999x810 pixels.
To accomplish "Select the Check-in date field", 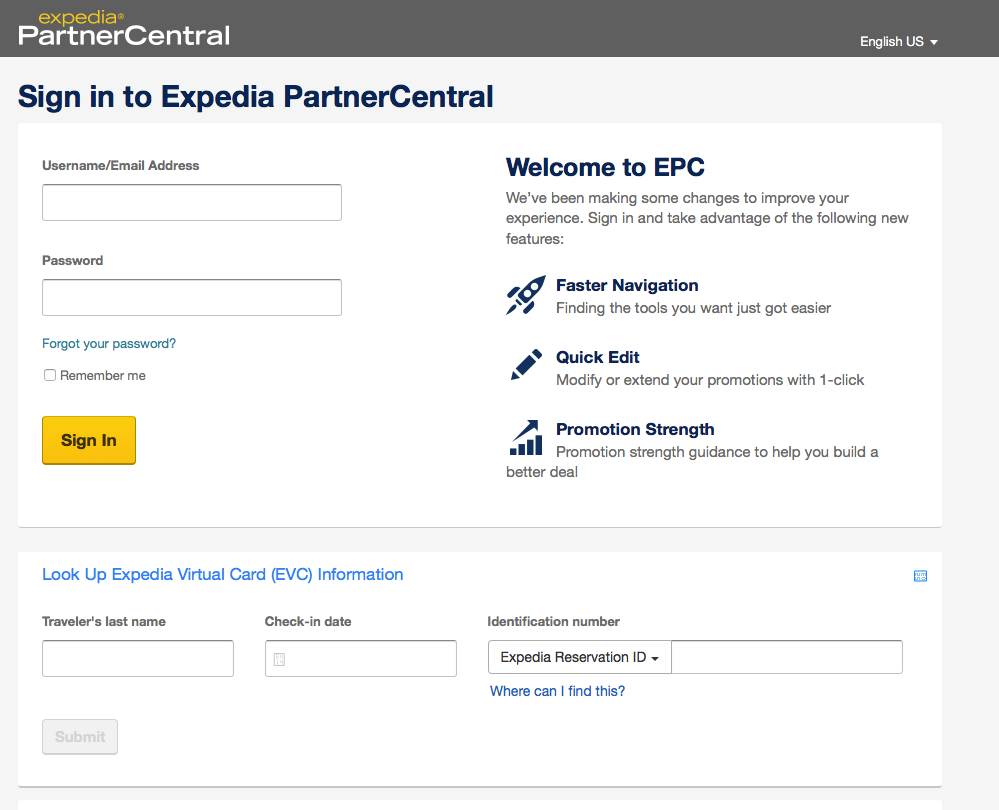I will point(370,659).
